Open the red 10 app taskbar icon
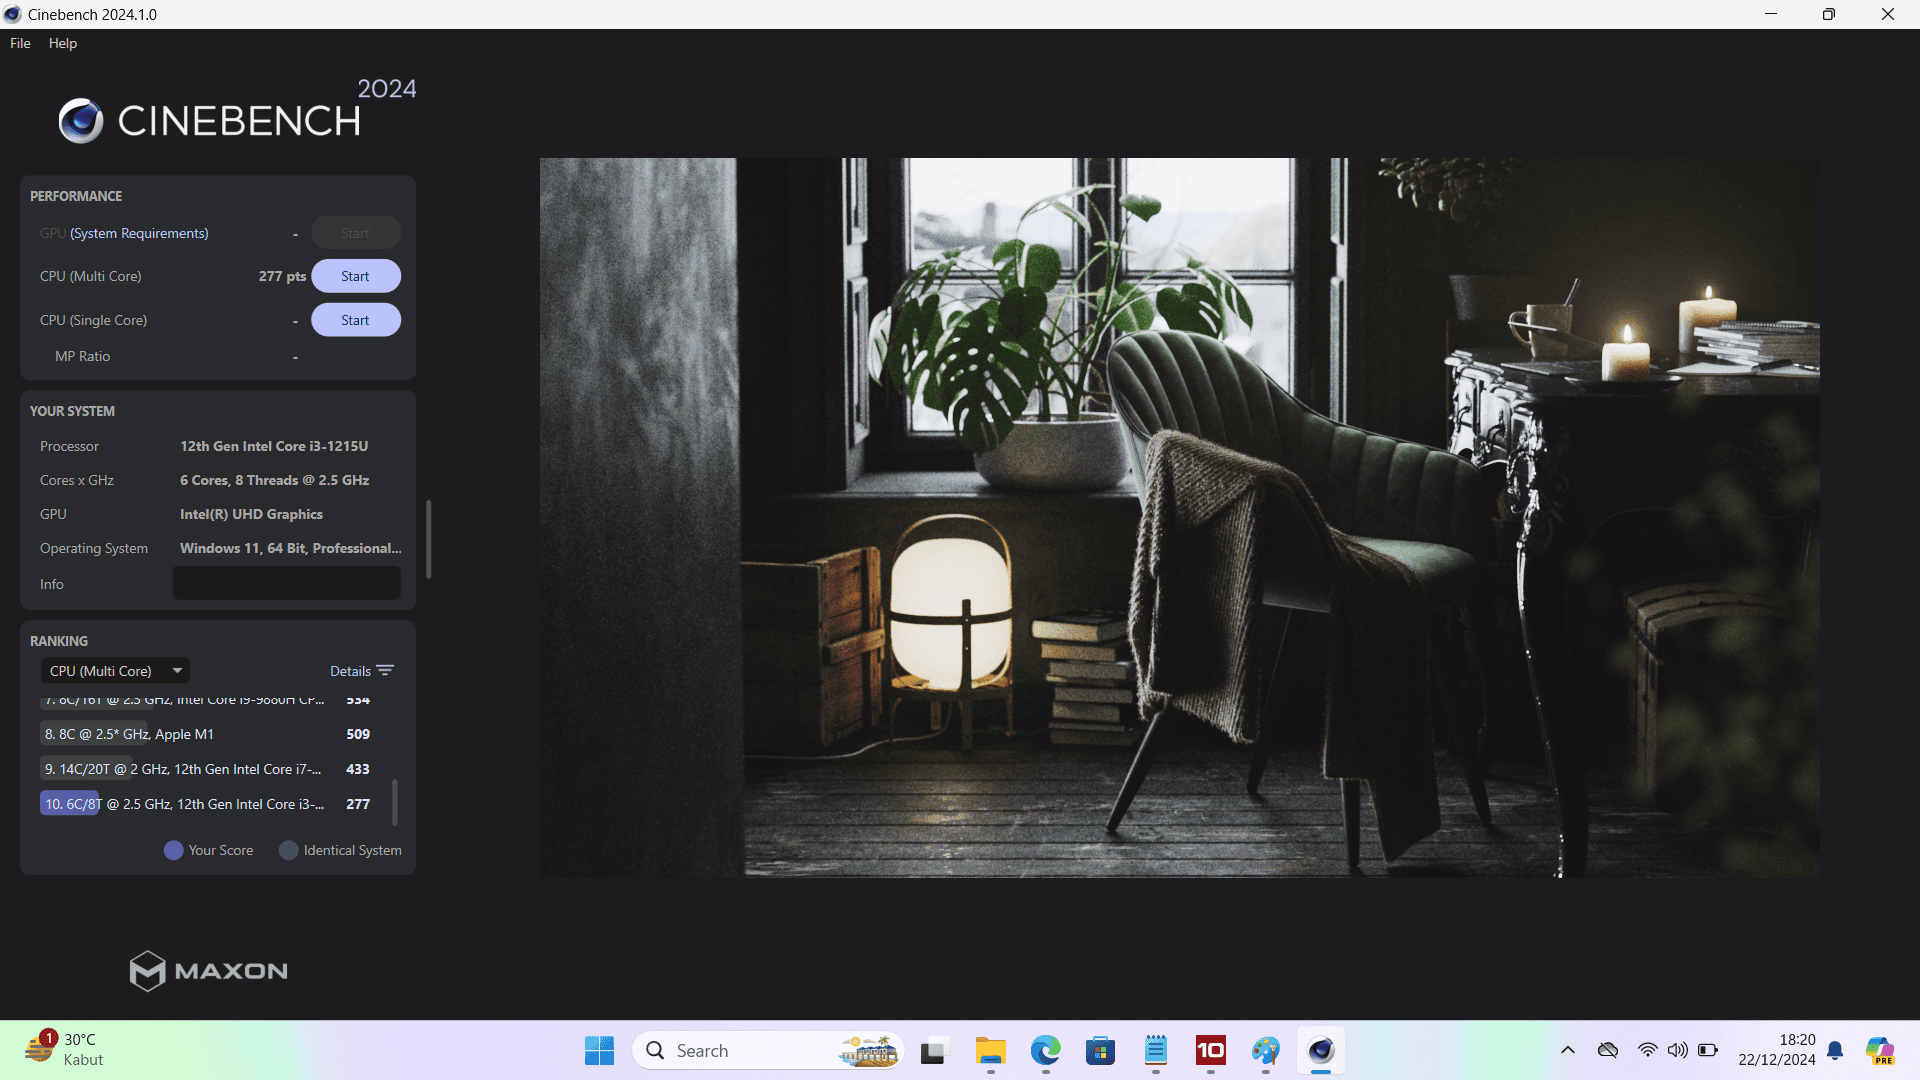The image size is (1920, 1080). 1211,1051
